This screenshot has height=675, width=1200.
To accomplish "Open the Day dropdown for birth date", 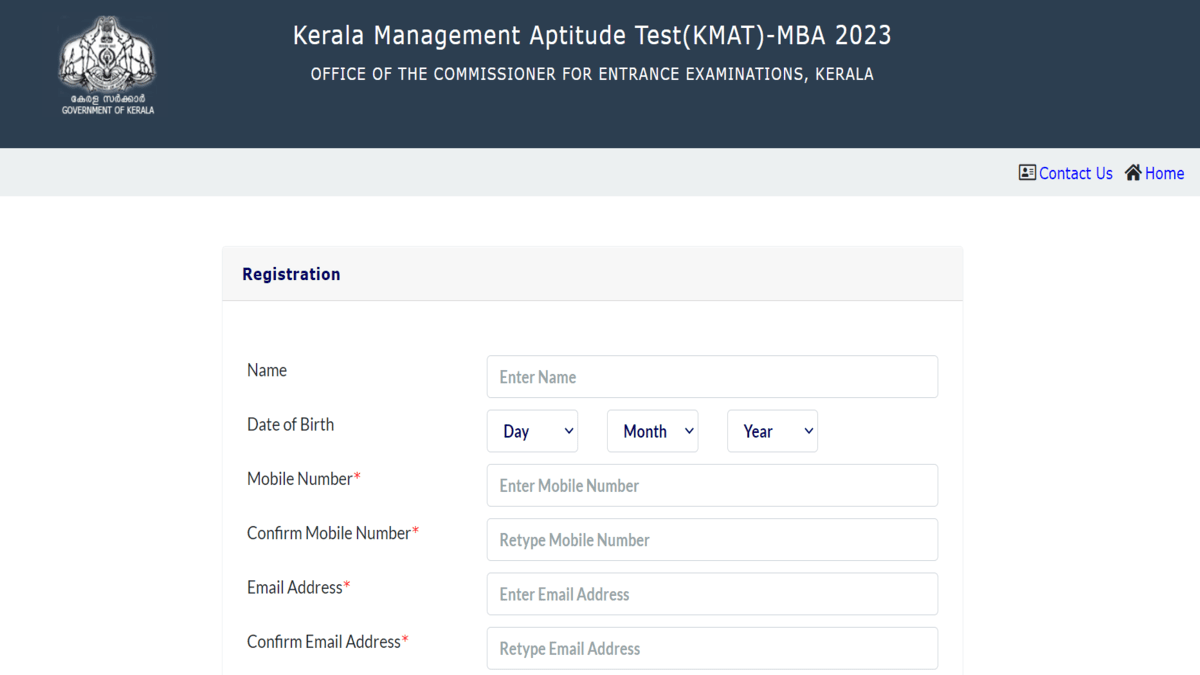I will [532, 431].
